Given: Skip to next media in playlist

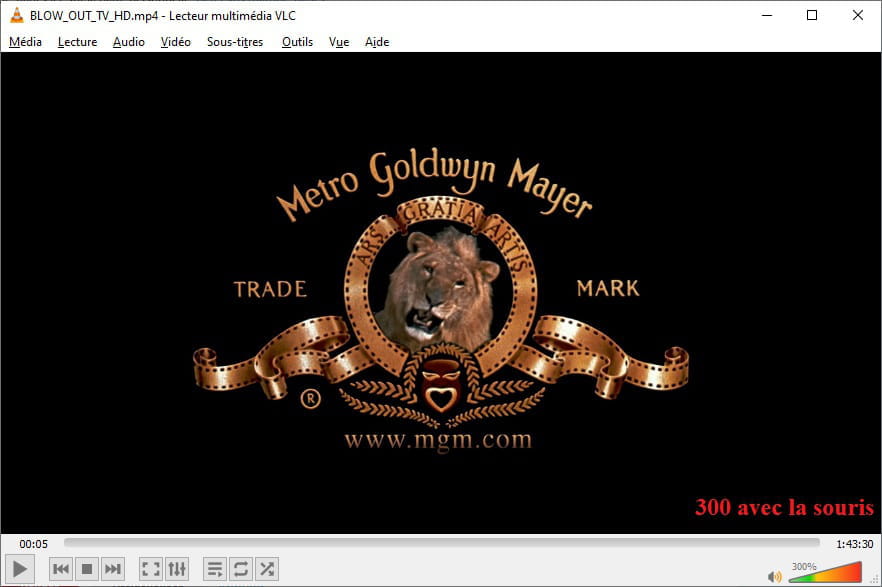Looking at the screenshot, I should 112,569.
